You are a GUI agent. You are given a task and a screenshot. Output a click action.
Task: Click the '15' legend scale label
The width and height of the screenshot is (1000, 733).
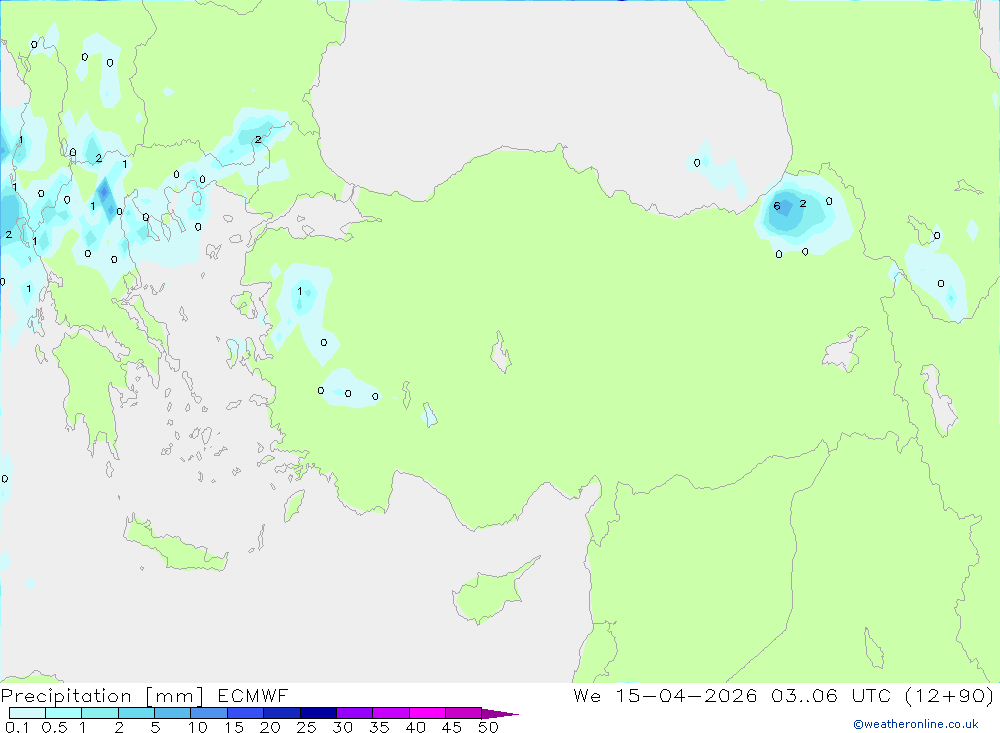click(x=234, y=727)
